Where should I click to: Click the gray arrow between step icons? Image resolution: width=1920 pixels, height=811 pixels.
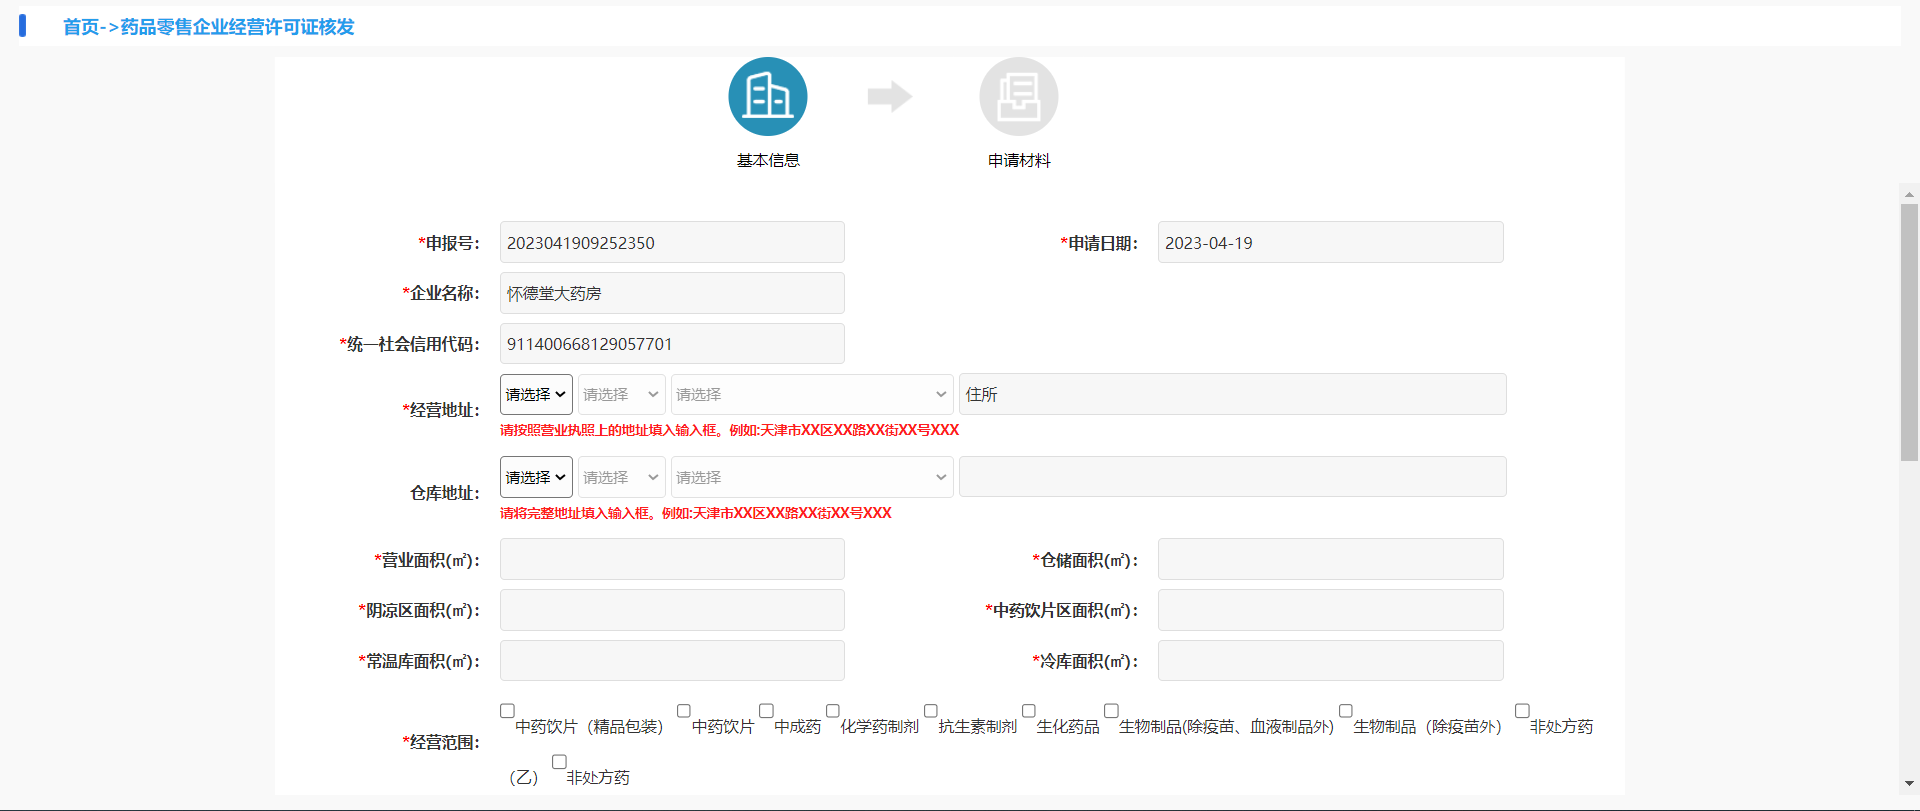pyautogui.click(x=889, y=97)
